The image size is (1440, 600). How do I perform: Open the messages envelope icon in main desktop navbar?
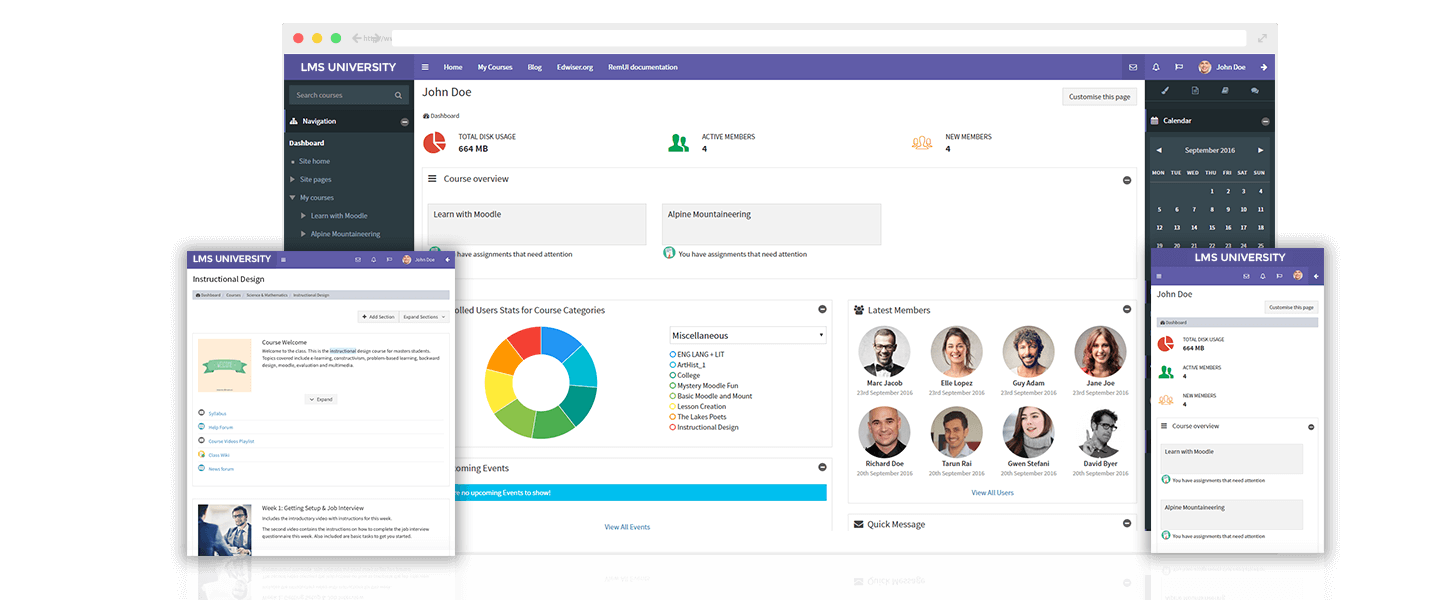pyautogui.click(x=1133, y=67)
